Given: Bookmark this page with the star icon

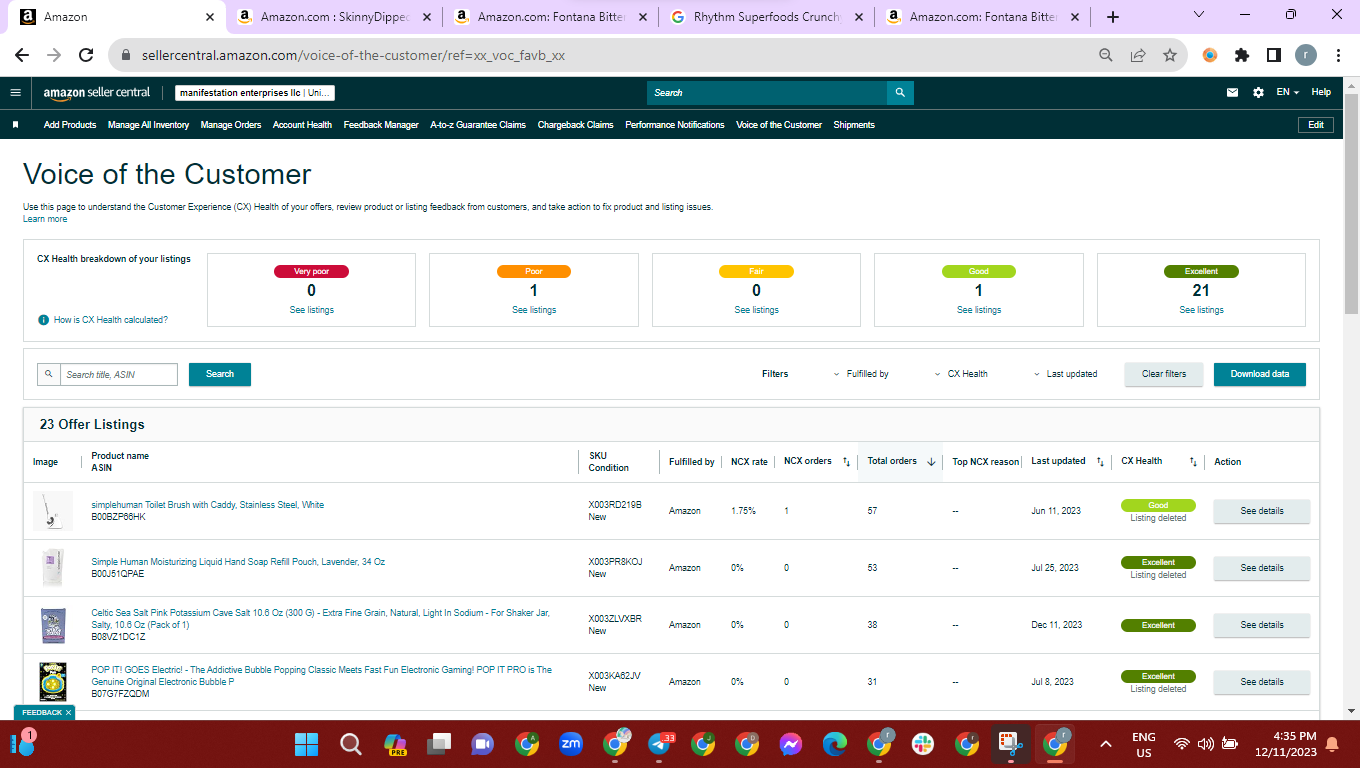Looking at the screenshot, I should pyautogui.click(x=1169, y=56).
